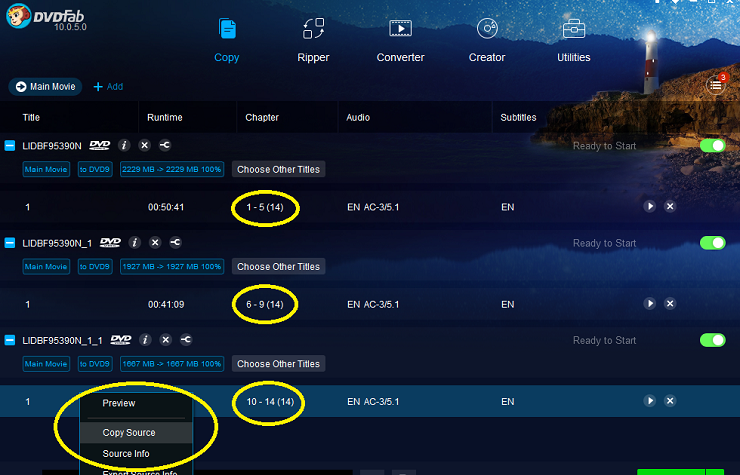This screenshot has width=740, height=475.
Task: Disable the LIDBF95390N task toggle
Action: point(713,146)
